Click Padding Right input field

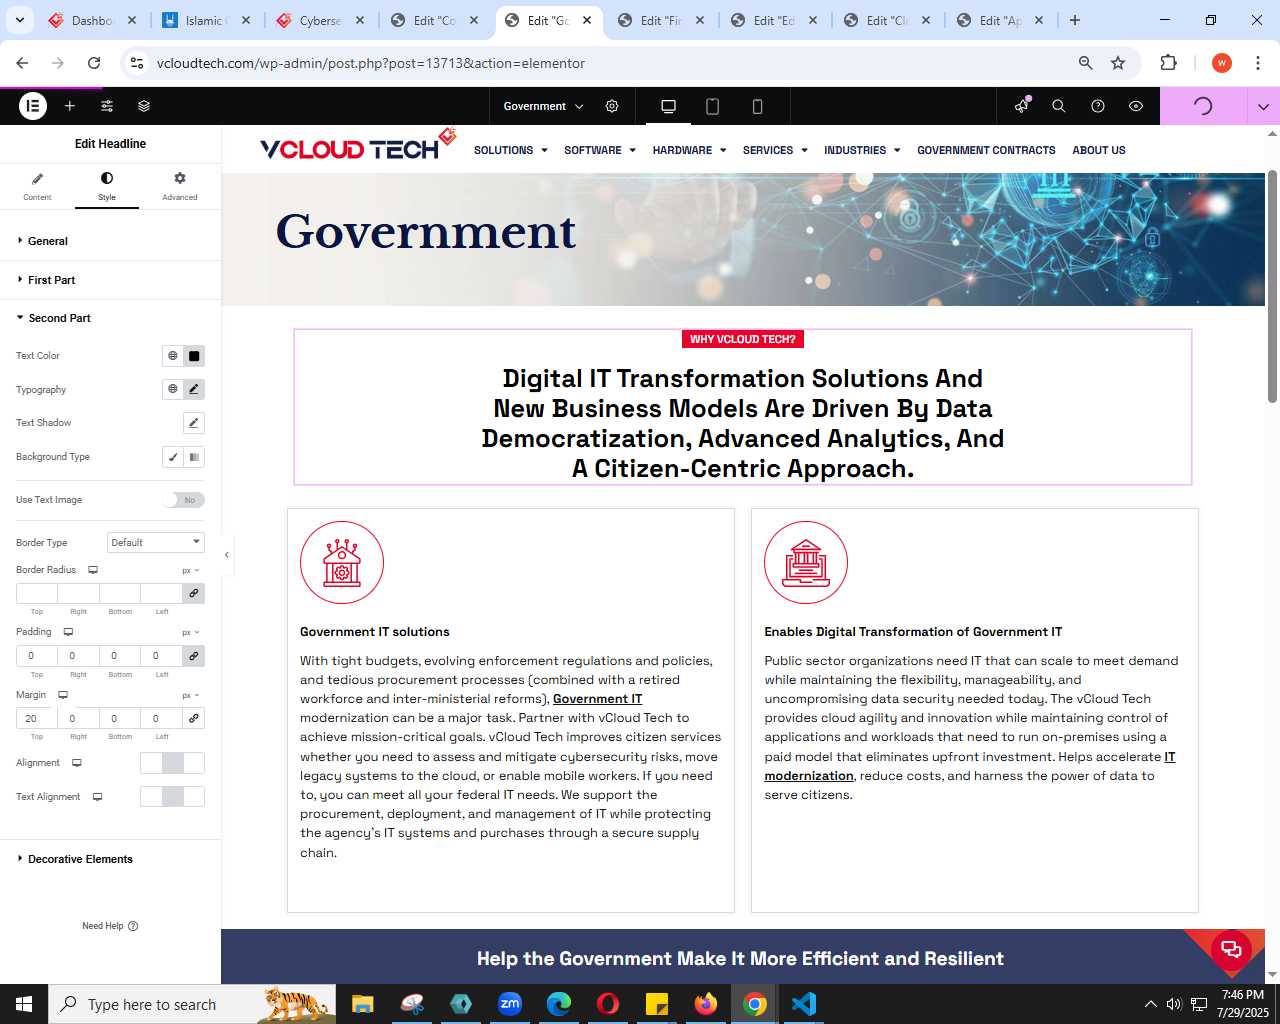click(79, 656)
